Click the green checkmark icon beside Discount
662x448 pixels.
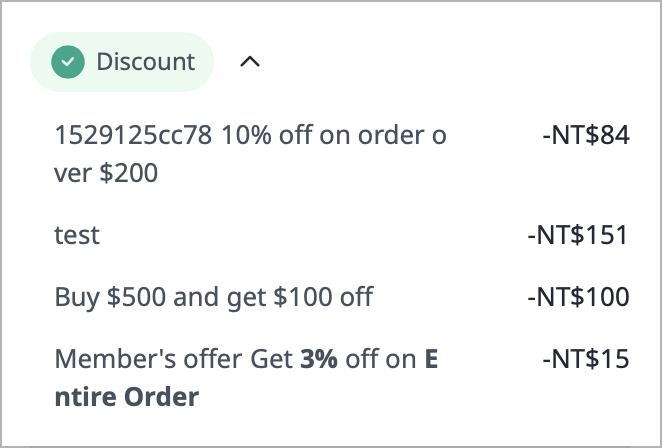68,62
